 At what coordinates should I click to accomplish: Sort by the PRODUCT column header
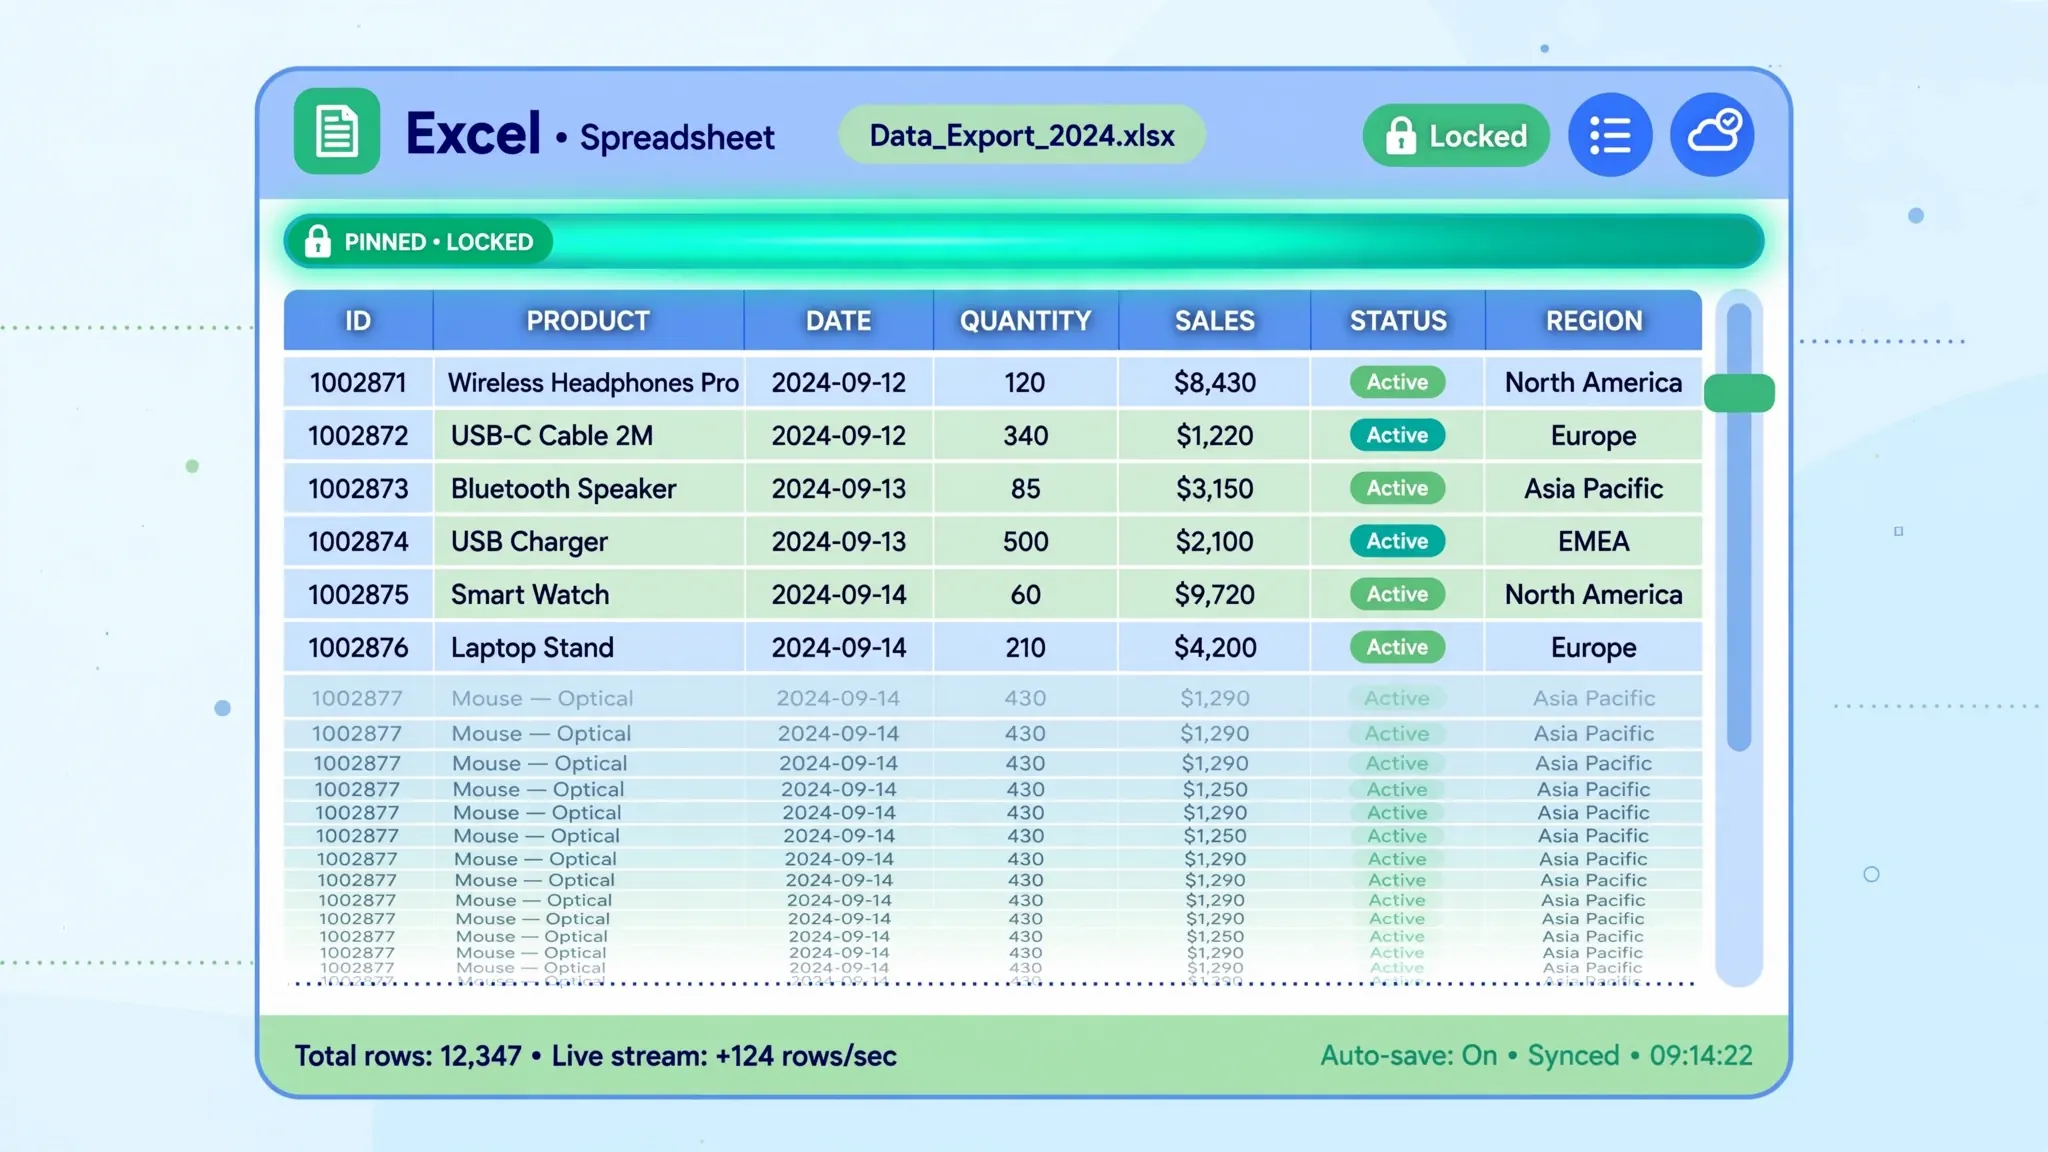tap(588, 320)
